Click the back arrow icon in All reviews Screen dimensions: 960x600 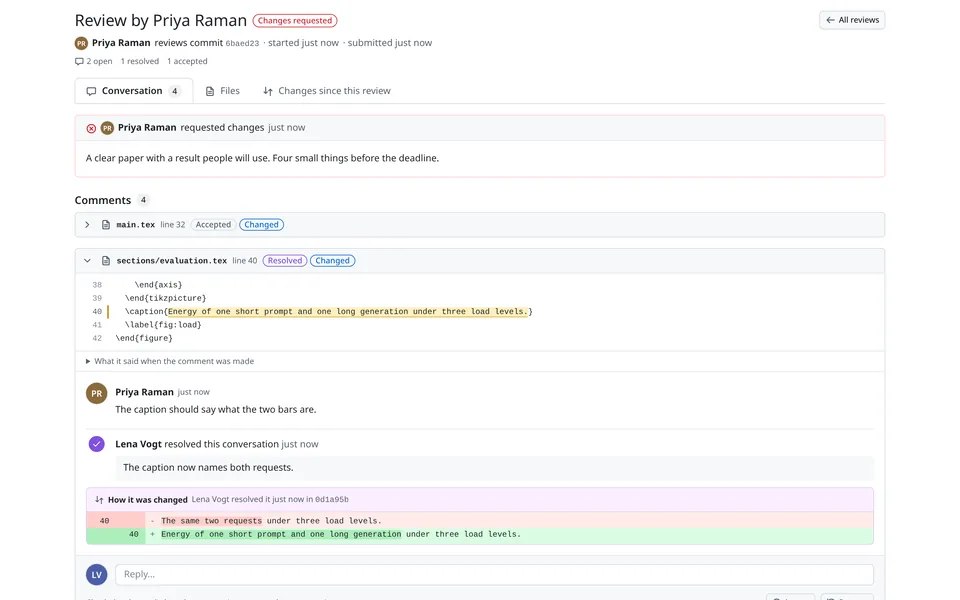[830, 20]
